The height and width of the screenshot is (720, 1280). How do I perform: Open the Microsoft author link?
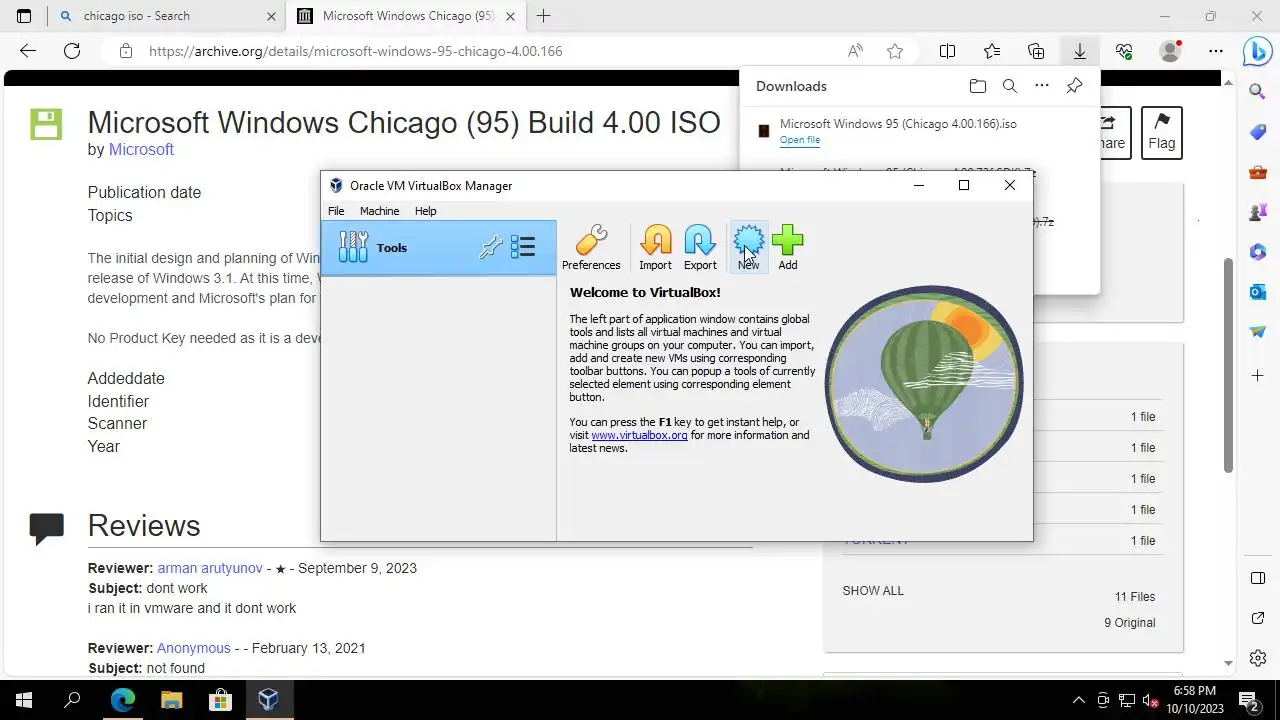tap(141, 149)
